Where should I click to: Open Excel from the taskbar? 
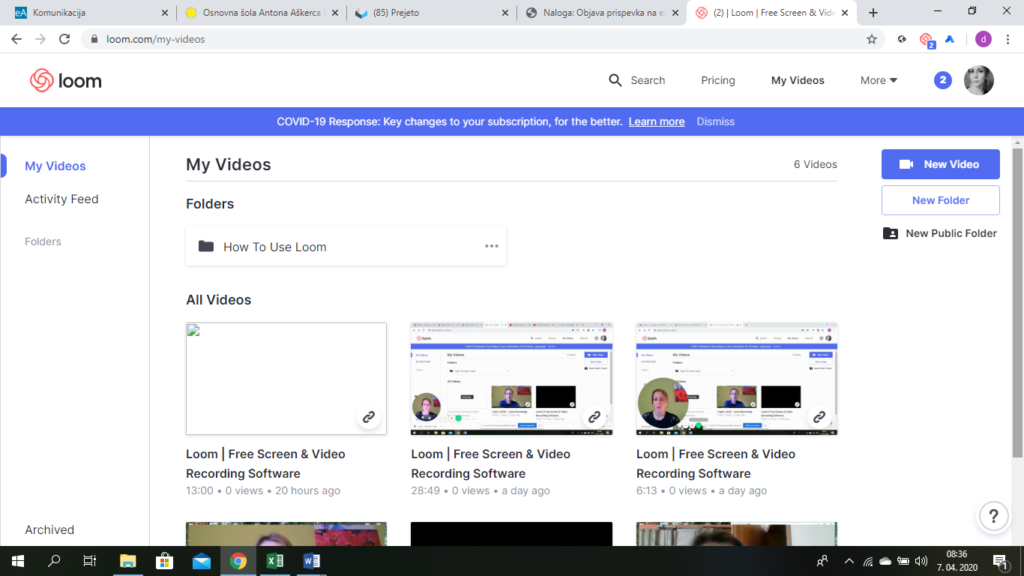pos(275,561)
